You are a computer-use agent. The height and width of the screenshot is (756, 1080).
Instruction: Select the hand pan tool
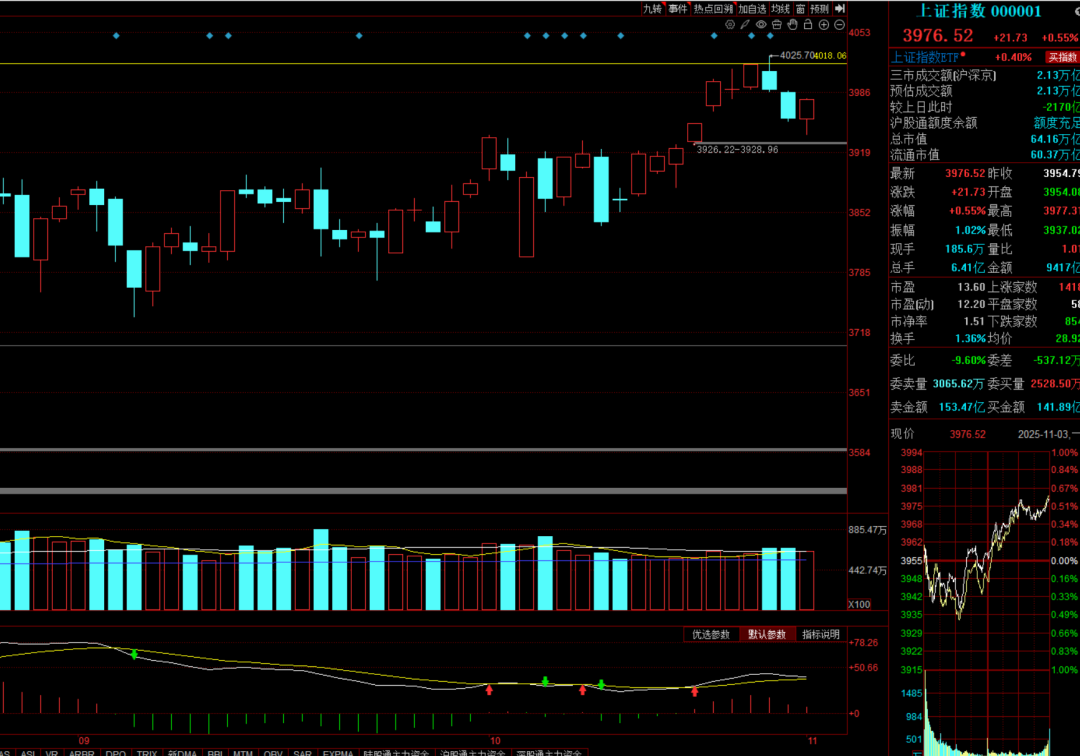tap(792, 24)
